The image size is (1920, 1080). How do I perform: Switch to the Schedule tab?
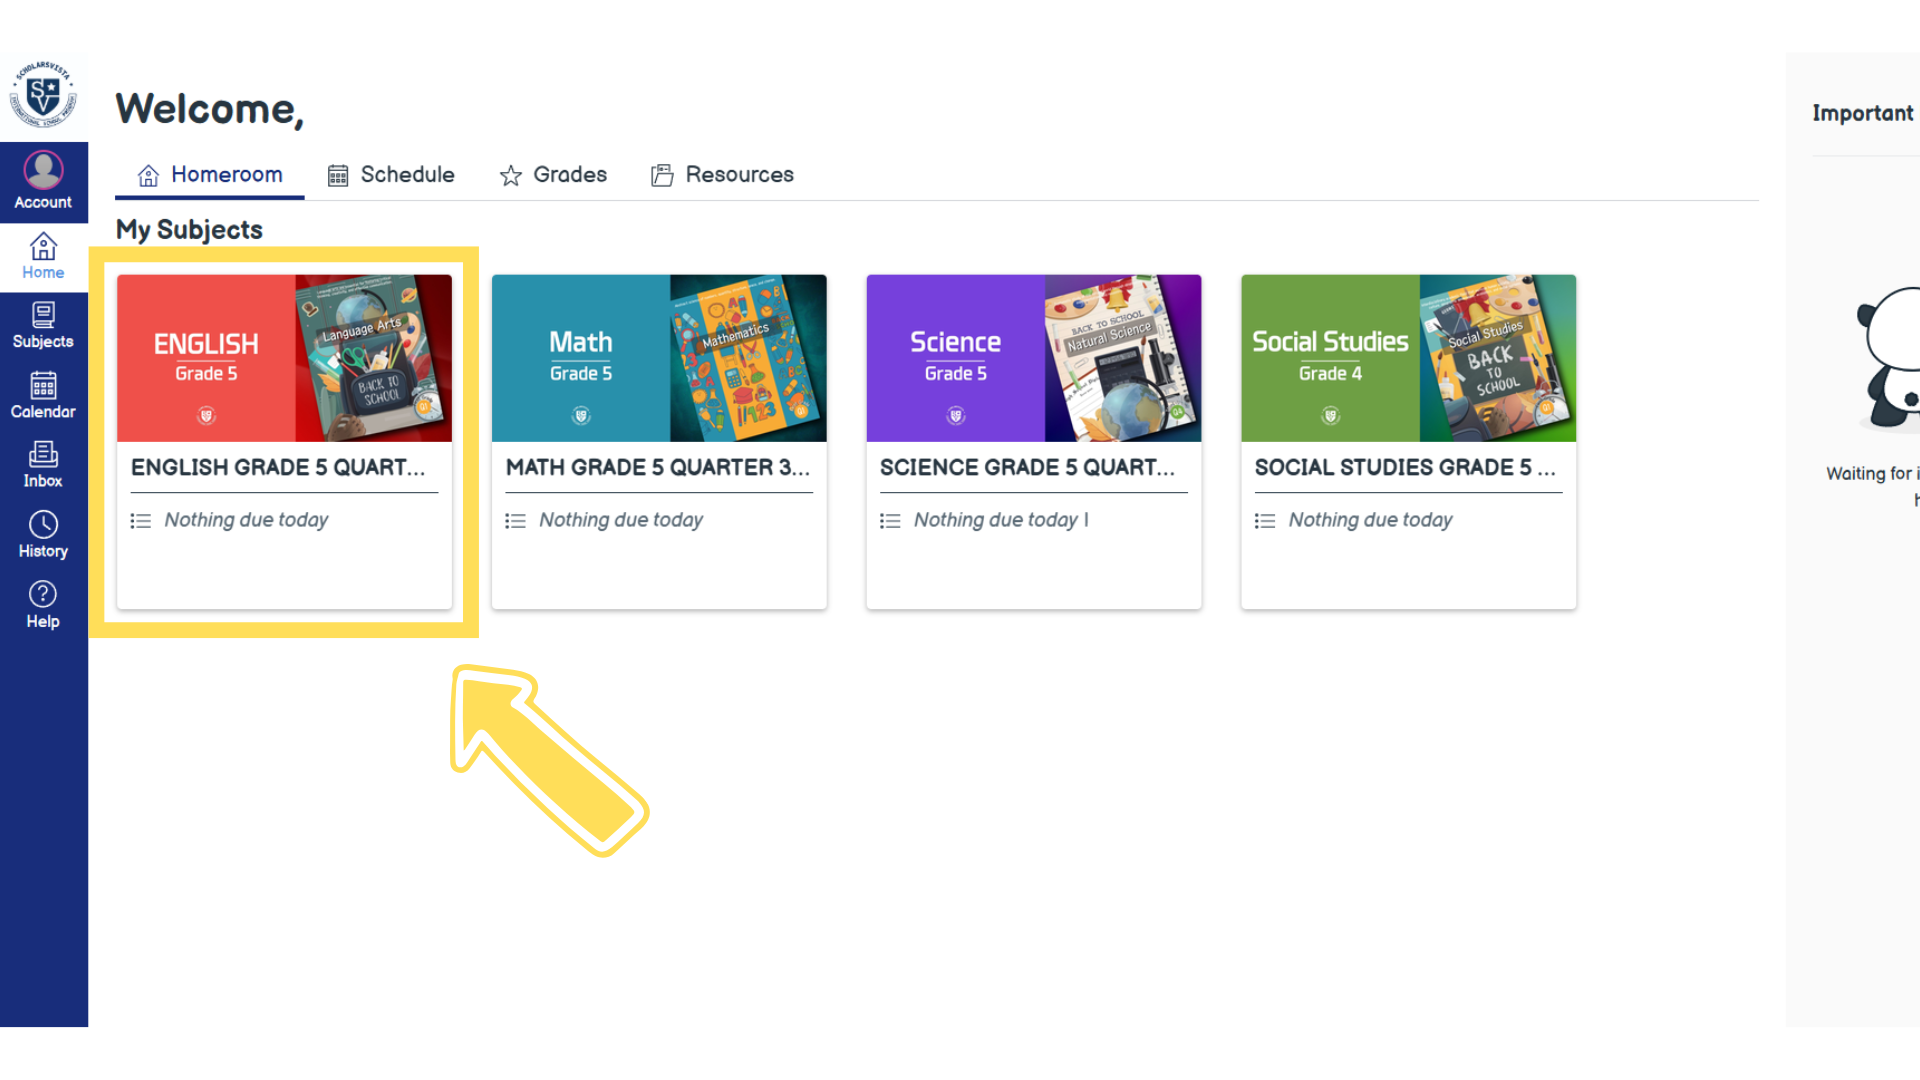[391, 175]
